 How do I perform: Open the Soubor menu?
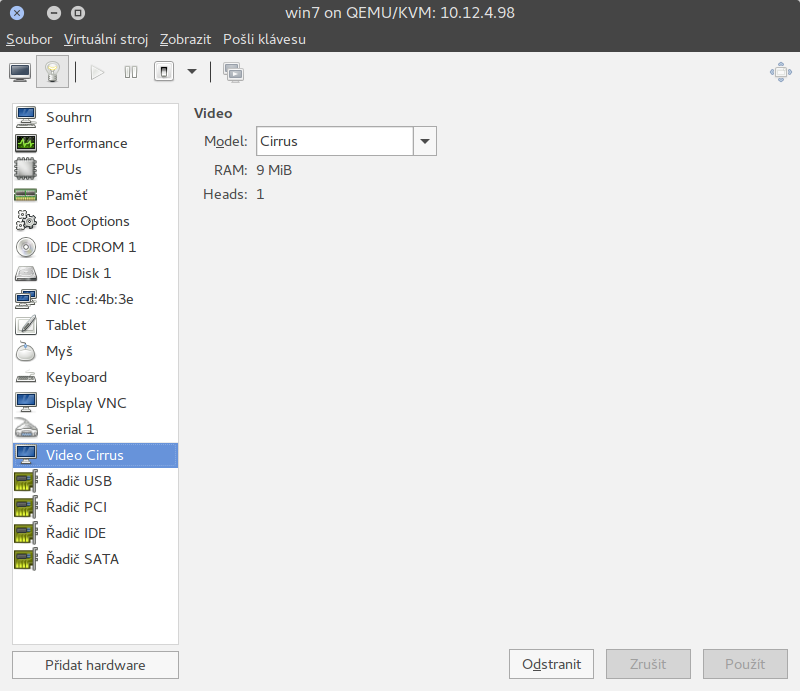click(x=29, y=39)
